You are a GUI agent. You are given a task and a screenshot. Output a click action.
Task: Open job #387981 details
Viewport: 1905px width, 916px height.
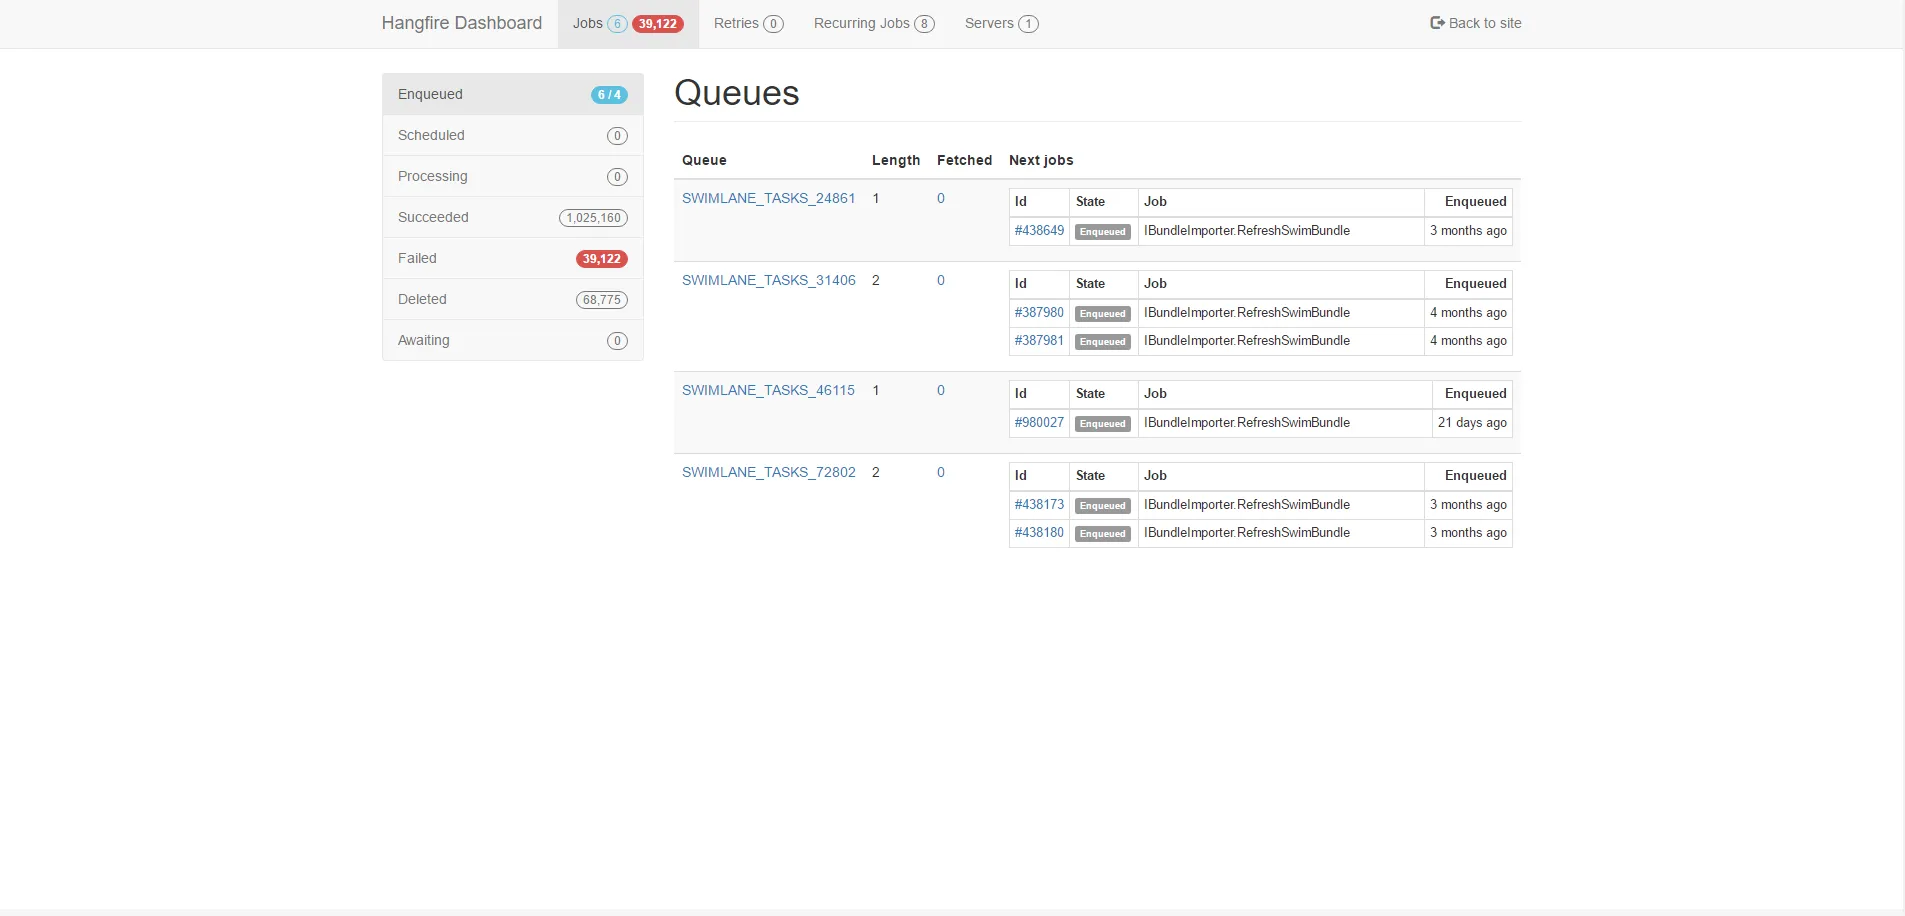1039,340
